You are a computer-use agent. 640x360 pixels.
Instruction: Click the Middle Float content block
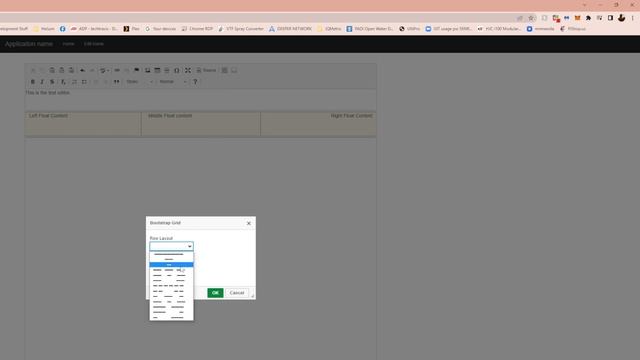[201, 124]
